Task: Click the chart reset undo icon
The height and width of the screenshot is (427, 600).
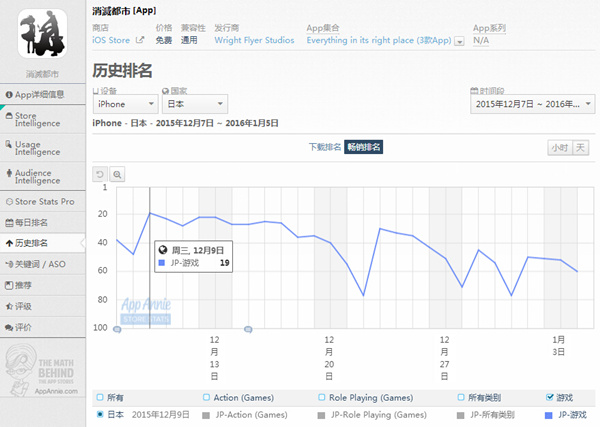Action: (100, 174)
